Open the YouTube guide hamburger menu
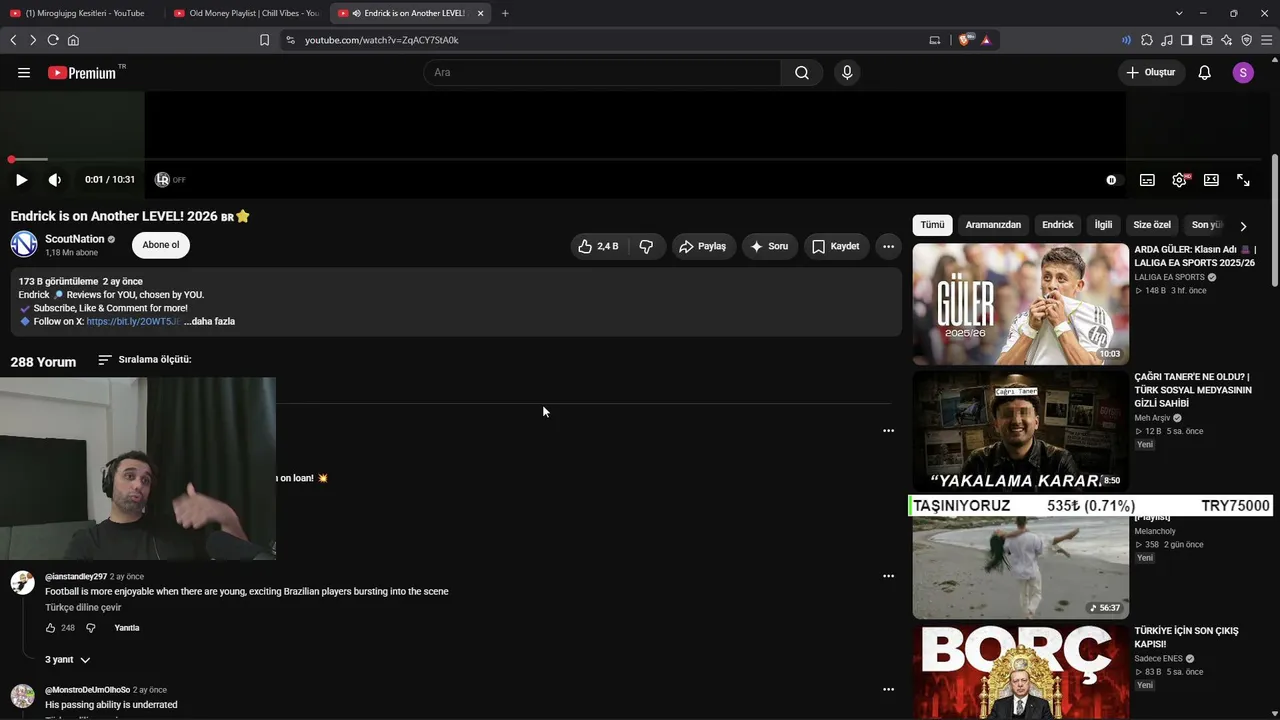The width and height of the screenshot is (1280, 720). click(24, 73)
